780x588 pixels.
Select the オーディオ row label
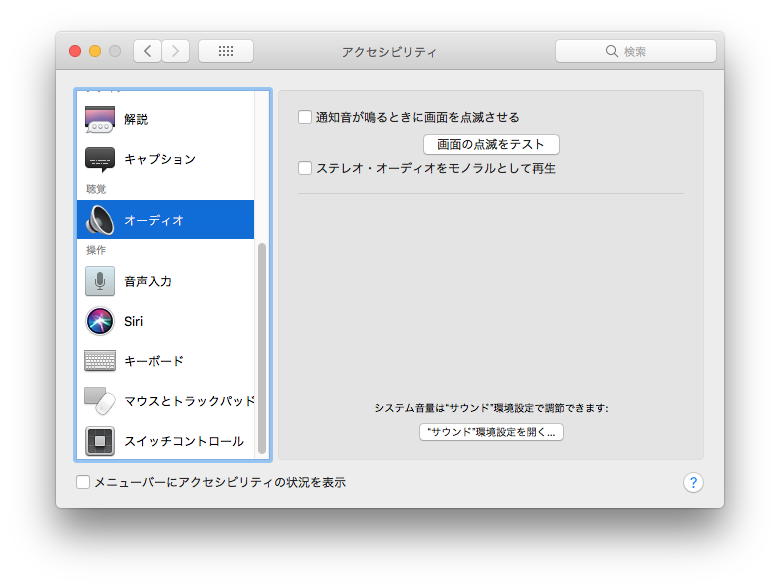pos(154,220)
